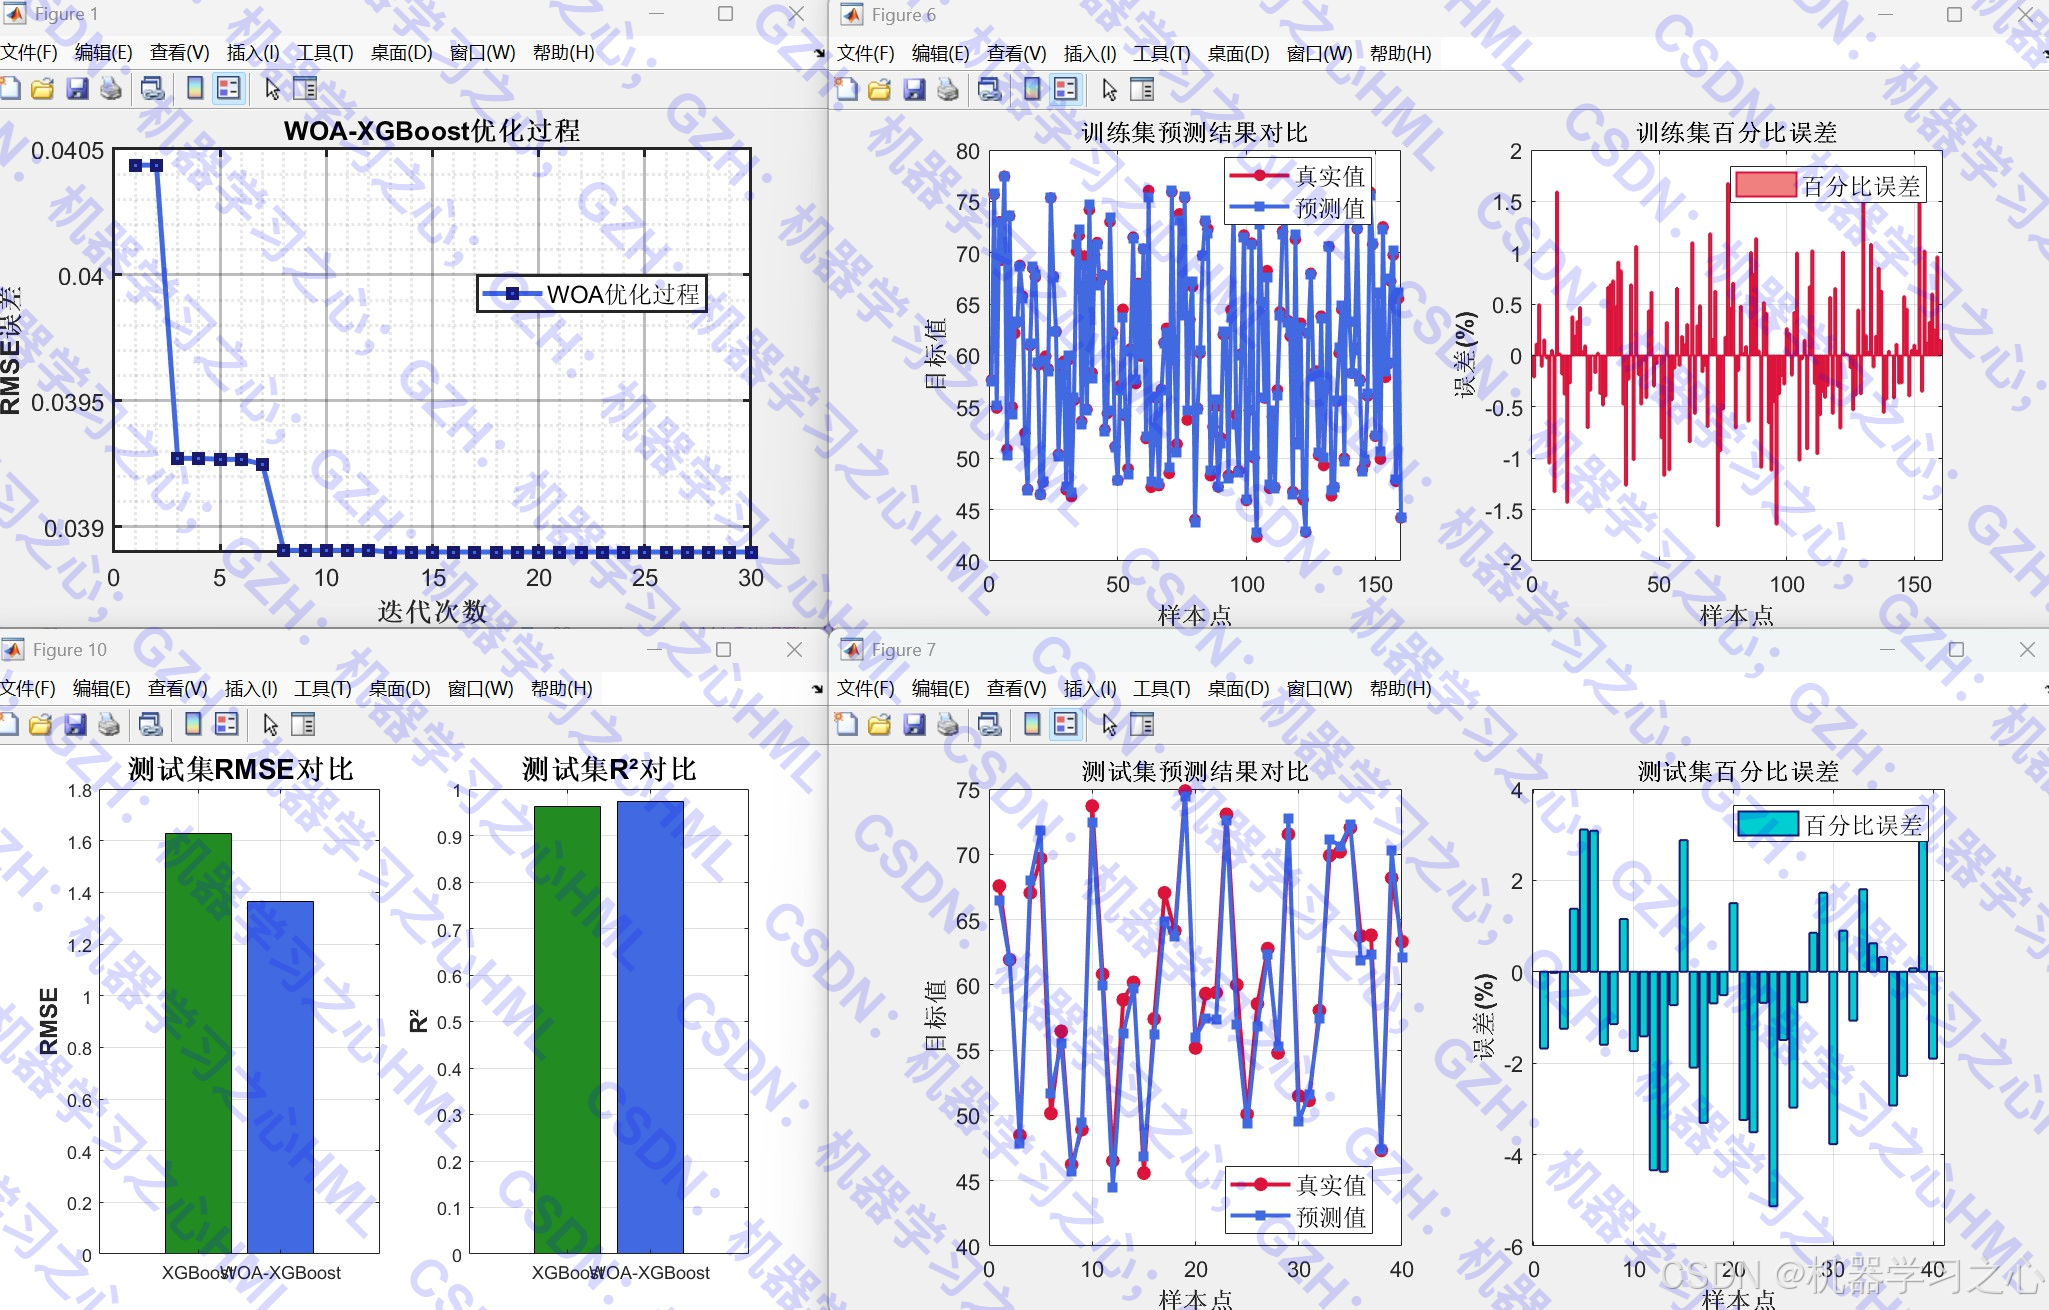This screenshot has height=1310, width=2049.
Task: Click the Print Figure icon in Figure 10
Action: coord(110,724)
